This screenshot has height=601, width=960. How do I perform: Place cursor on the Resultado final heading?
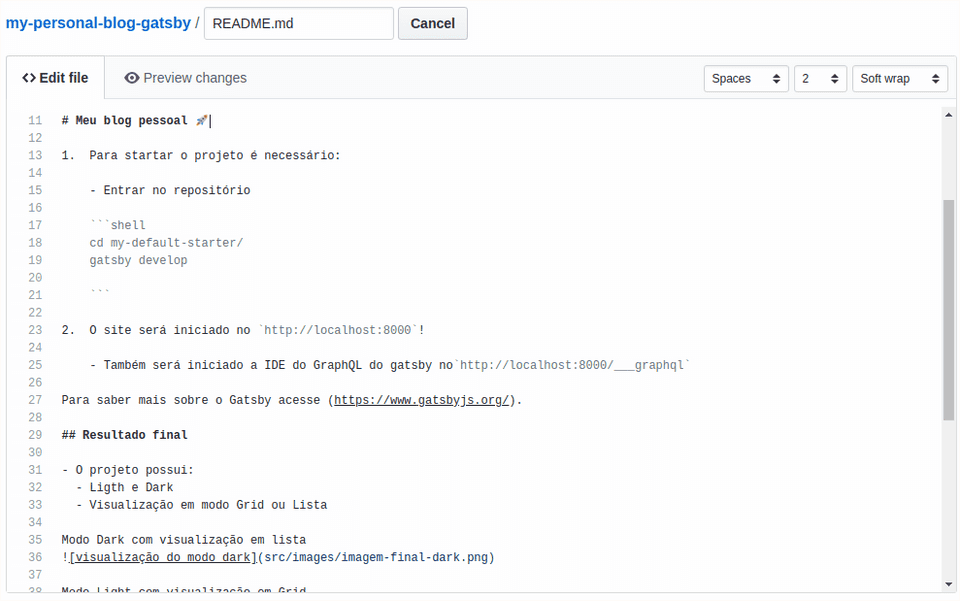[x=124, y=434]
